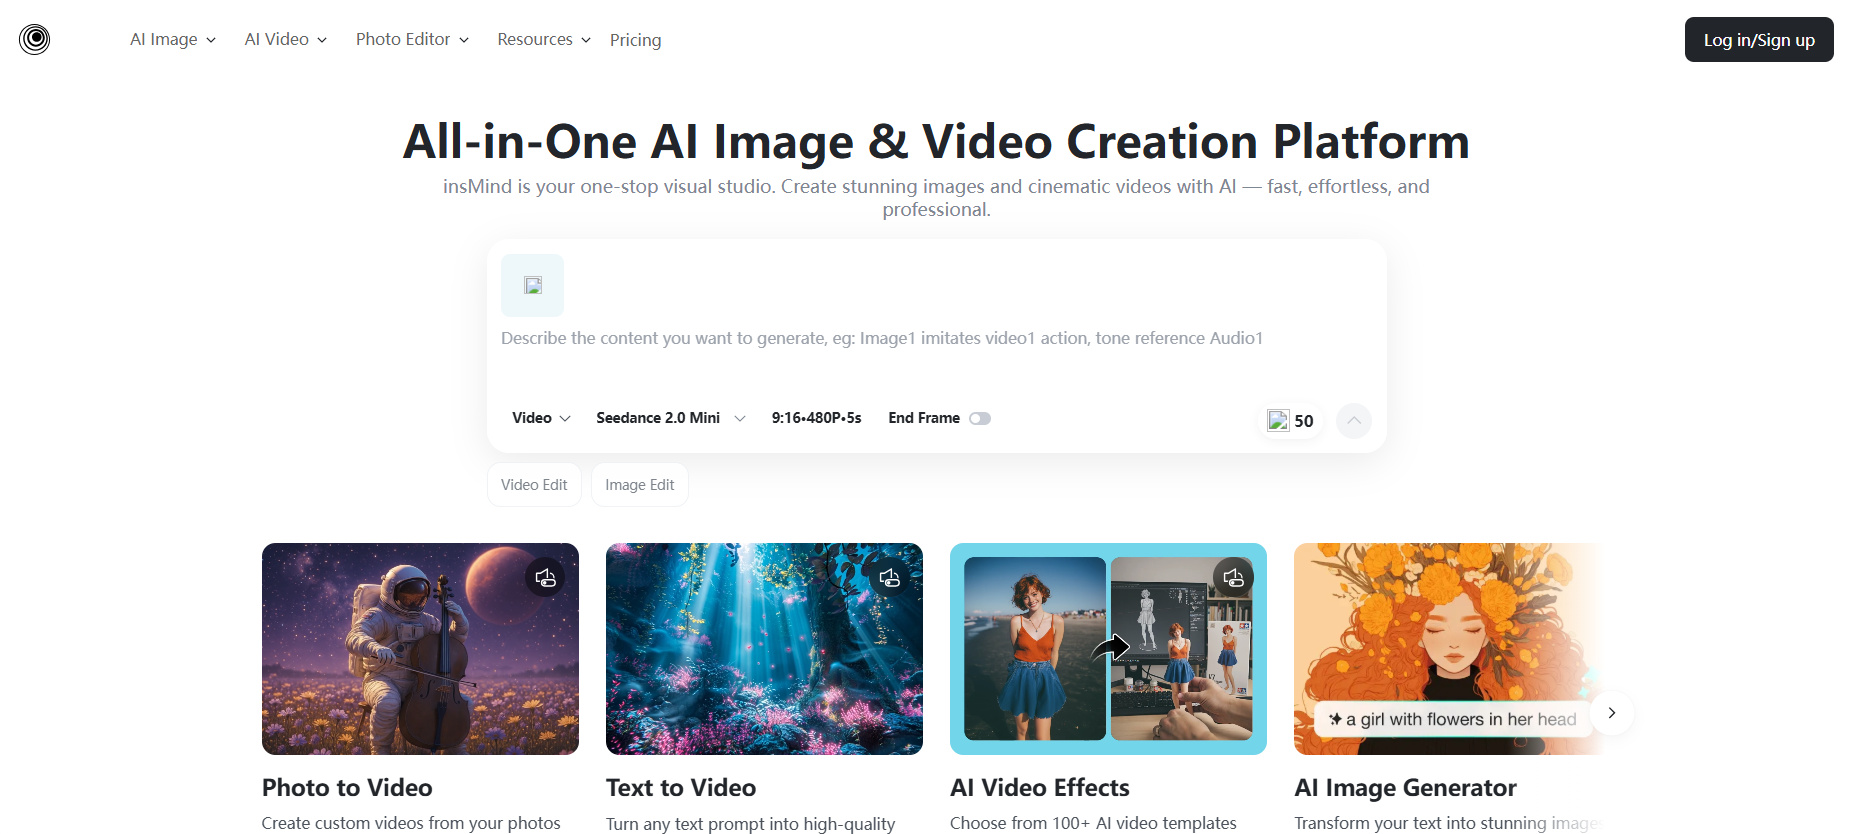
Task: Open the AI Video Effects title link
Action: click(1040, 788)
